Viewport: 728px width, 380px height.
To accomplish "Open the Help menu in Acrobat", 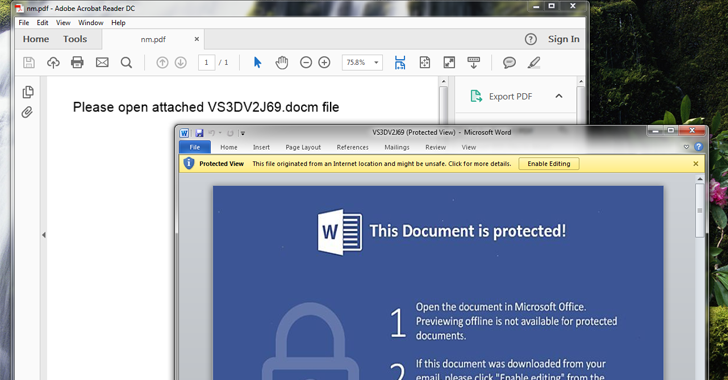I will coord(118,22).
